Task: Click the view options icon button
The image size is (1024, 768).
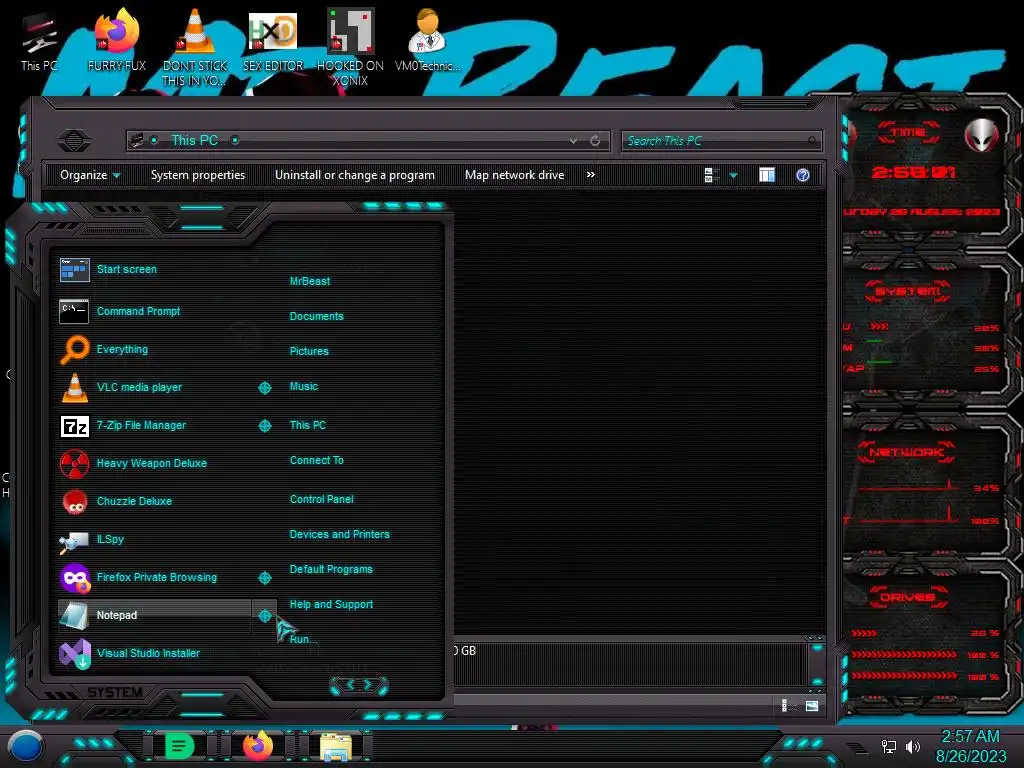Action: tap(712, 175)
